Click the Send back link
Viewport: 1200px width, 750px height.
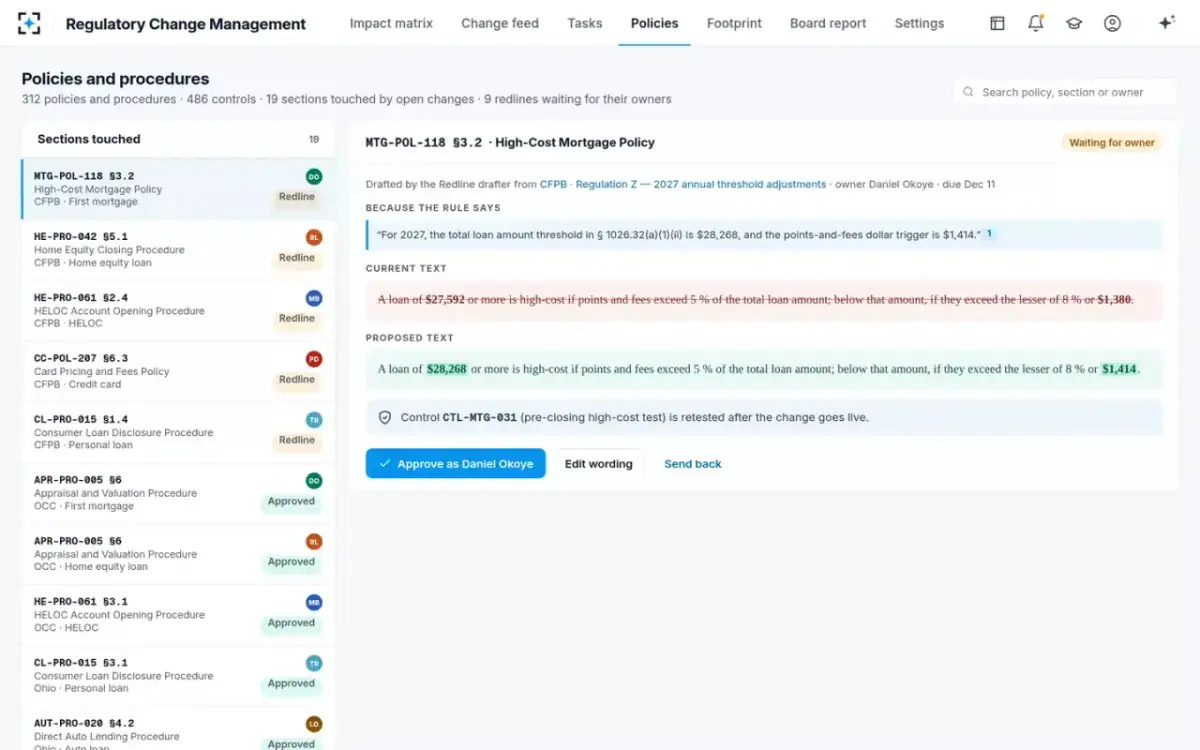693,464
